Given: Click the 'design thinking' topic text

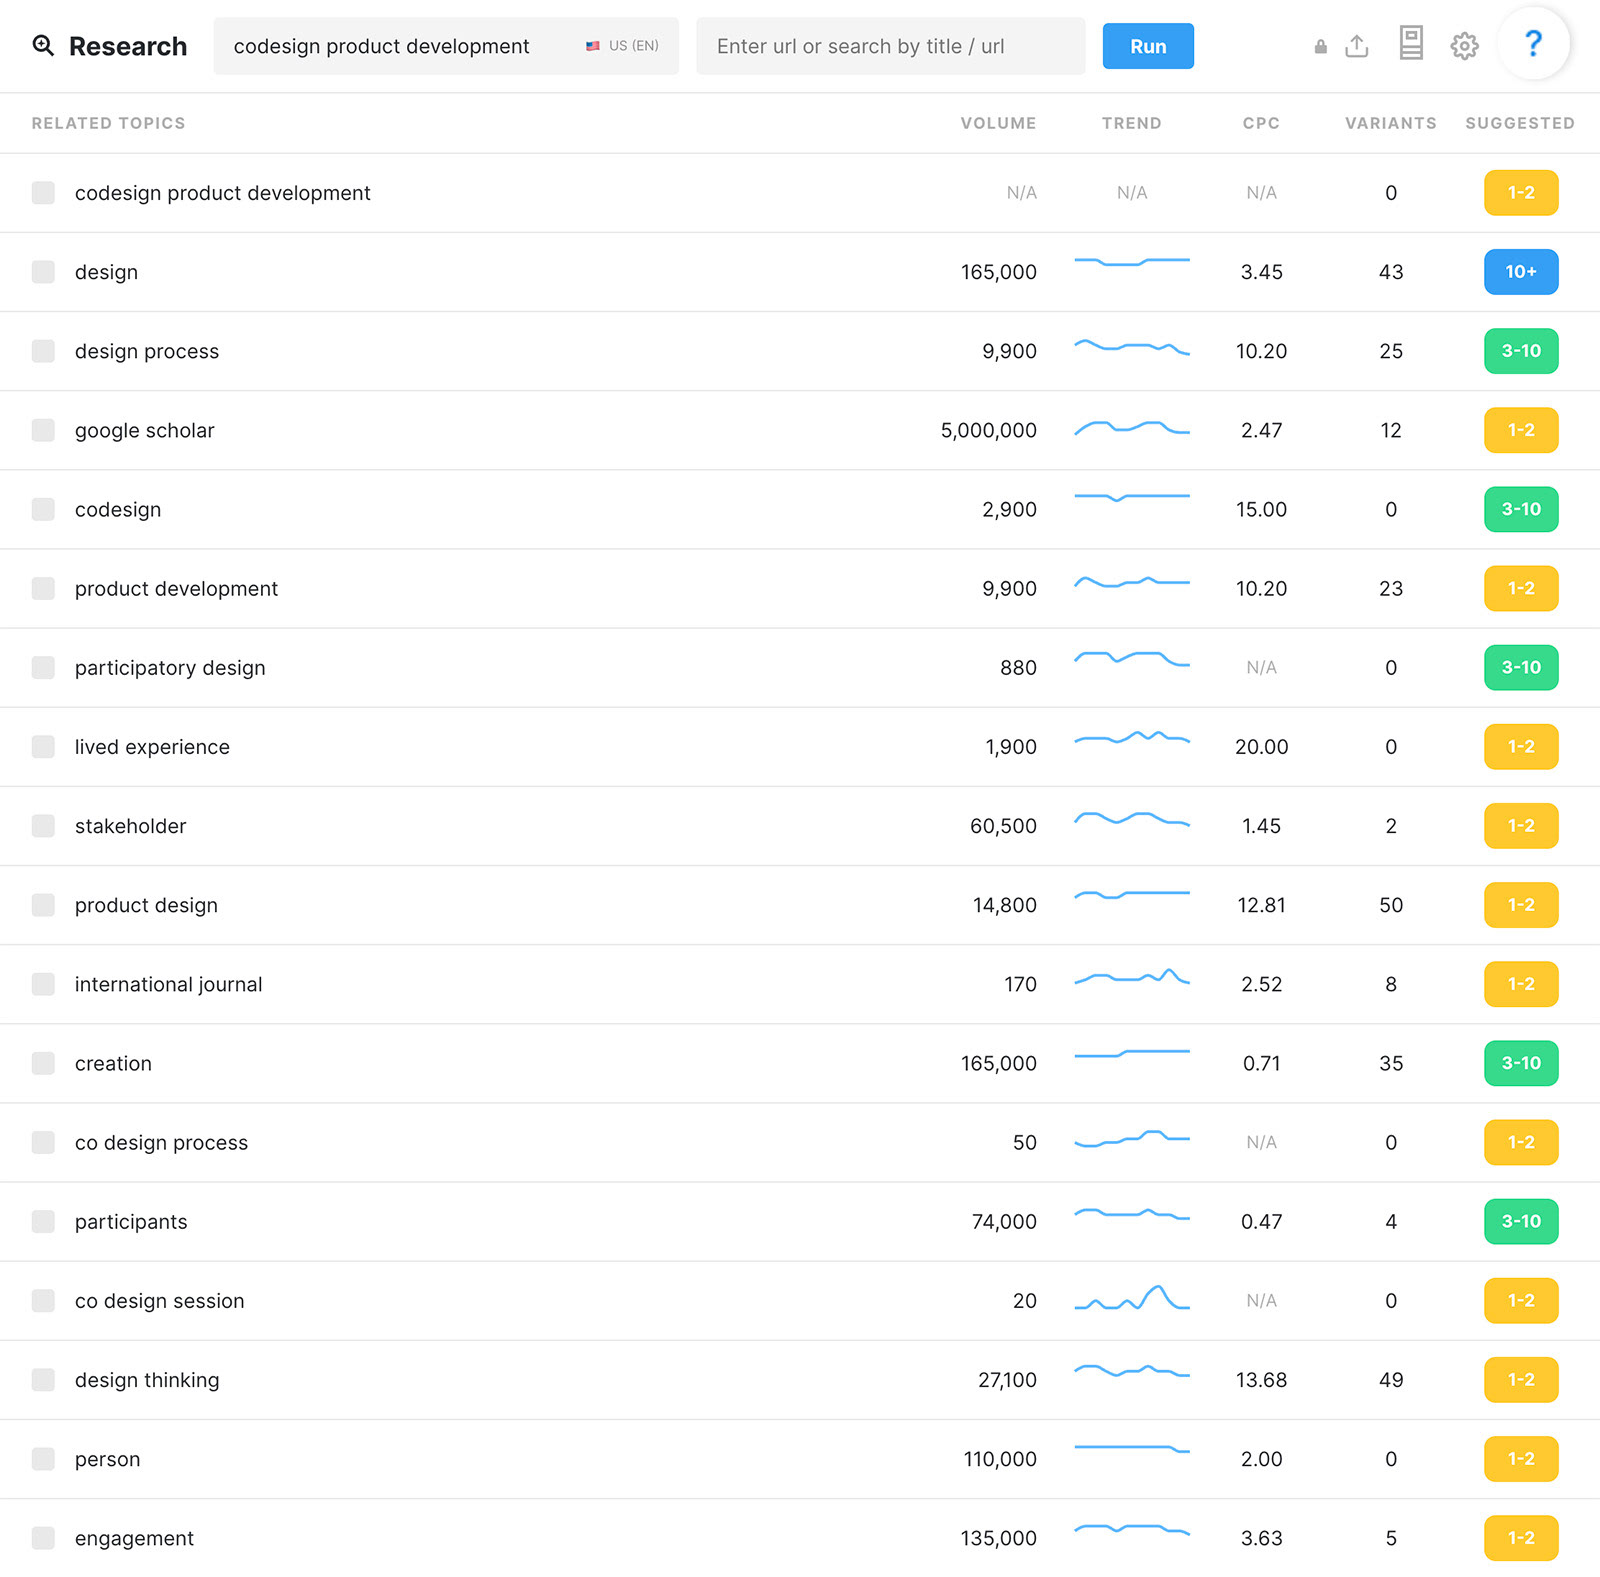Looking at the screenshot, I should 147,1380.
